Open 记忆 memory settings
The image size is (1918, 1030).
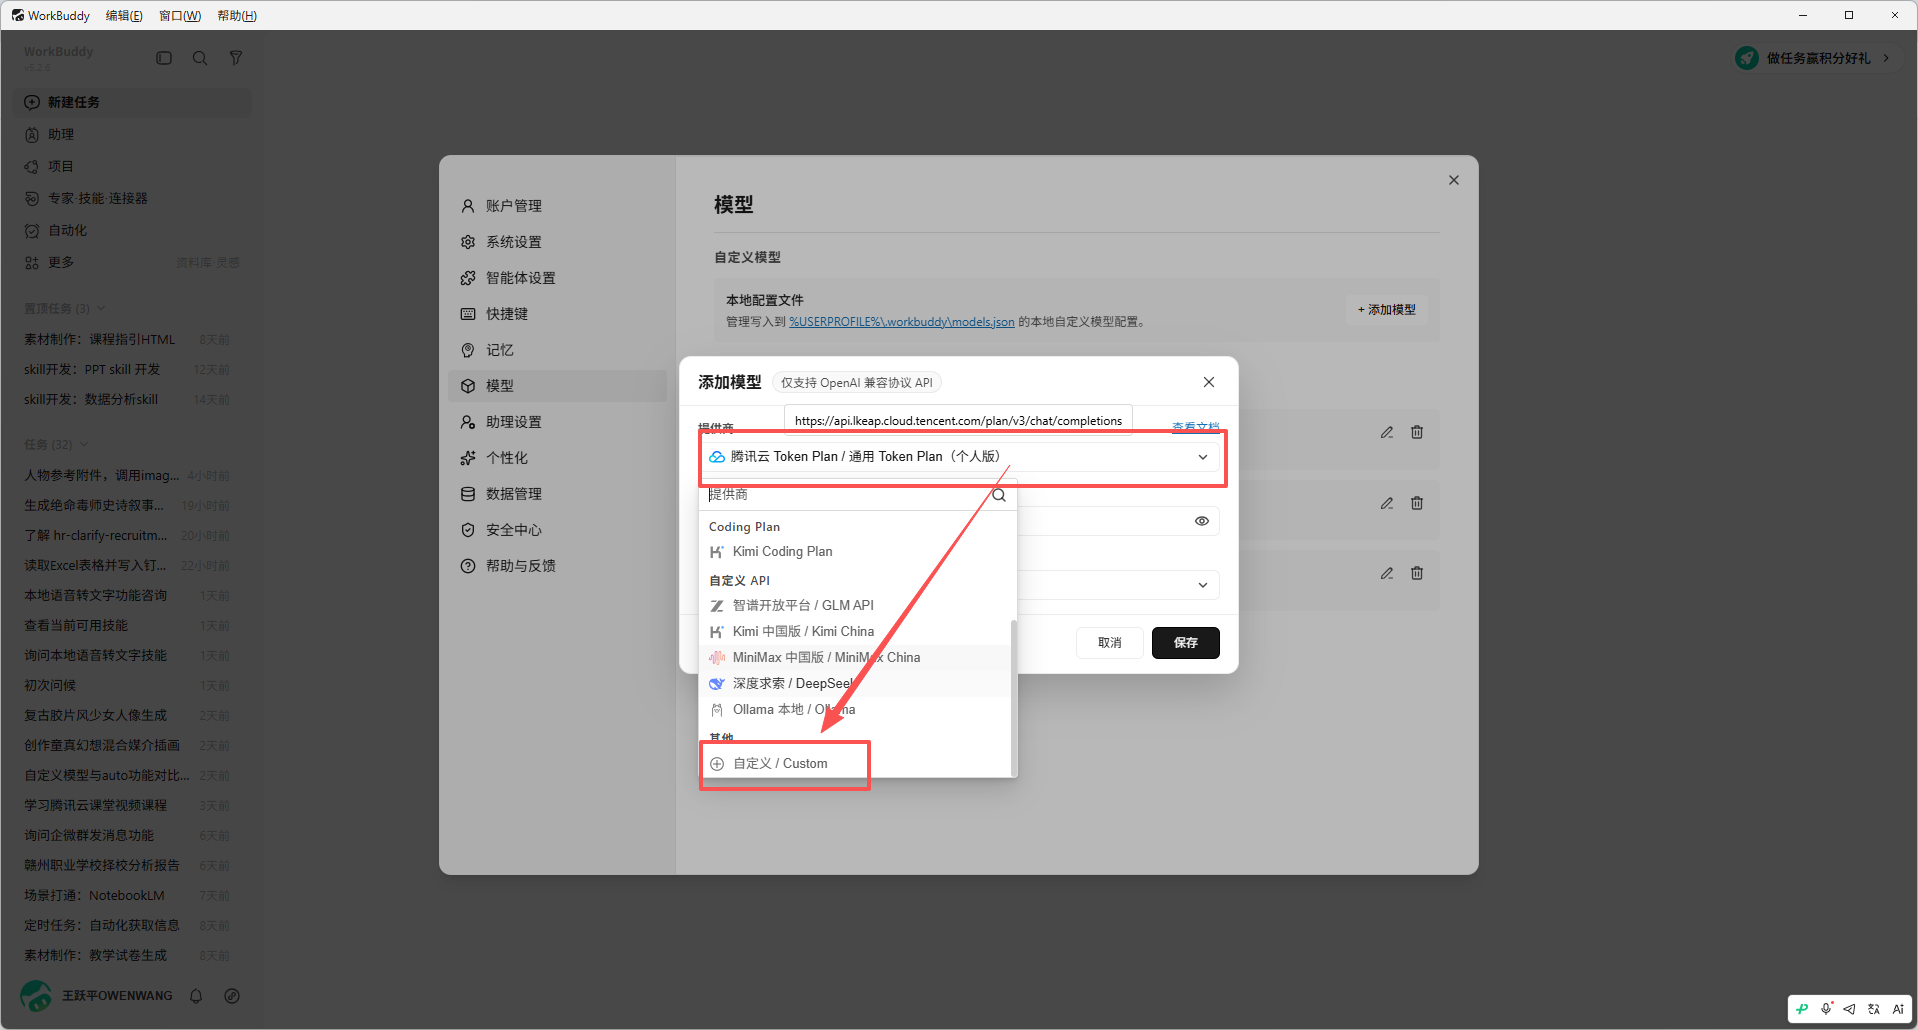tap(557, 350)
